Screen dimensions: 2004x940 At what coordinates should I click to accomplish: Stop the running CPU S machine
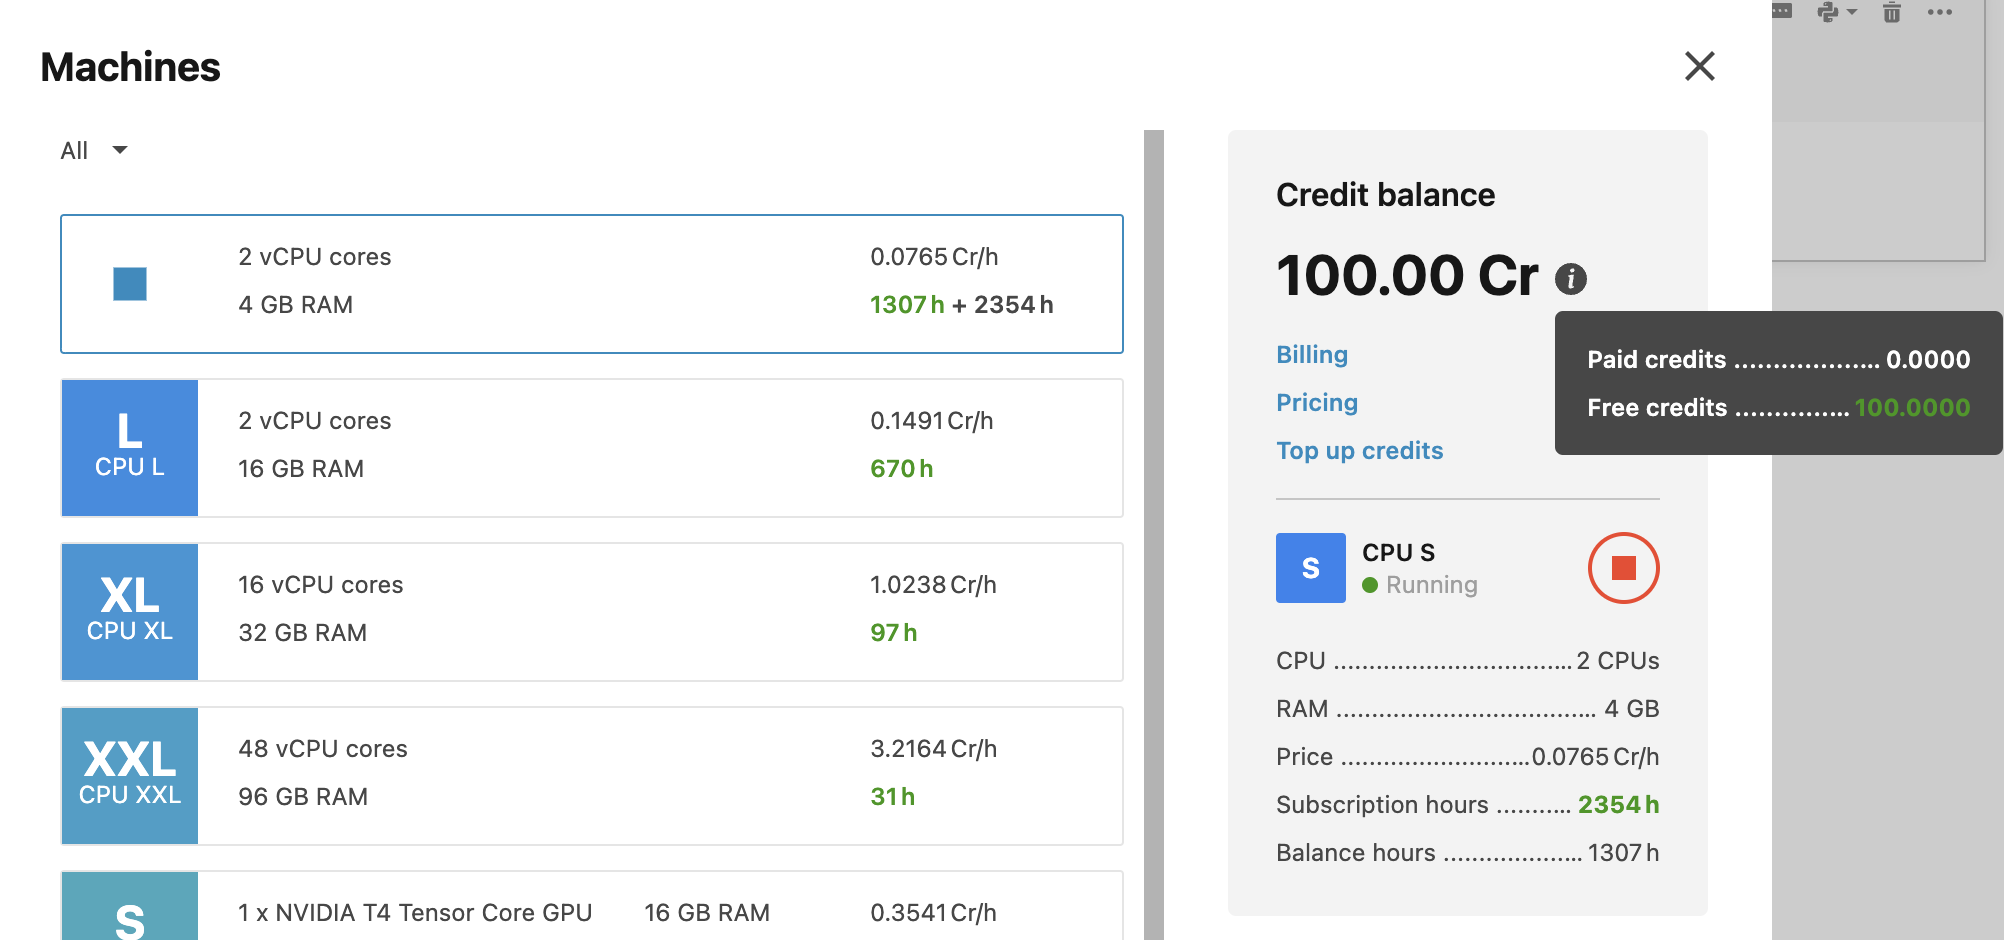click(x=1623, y=568)
